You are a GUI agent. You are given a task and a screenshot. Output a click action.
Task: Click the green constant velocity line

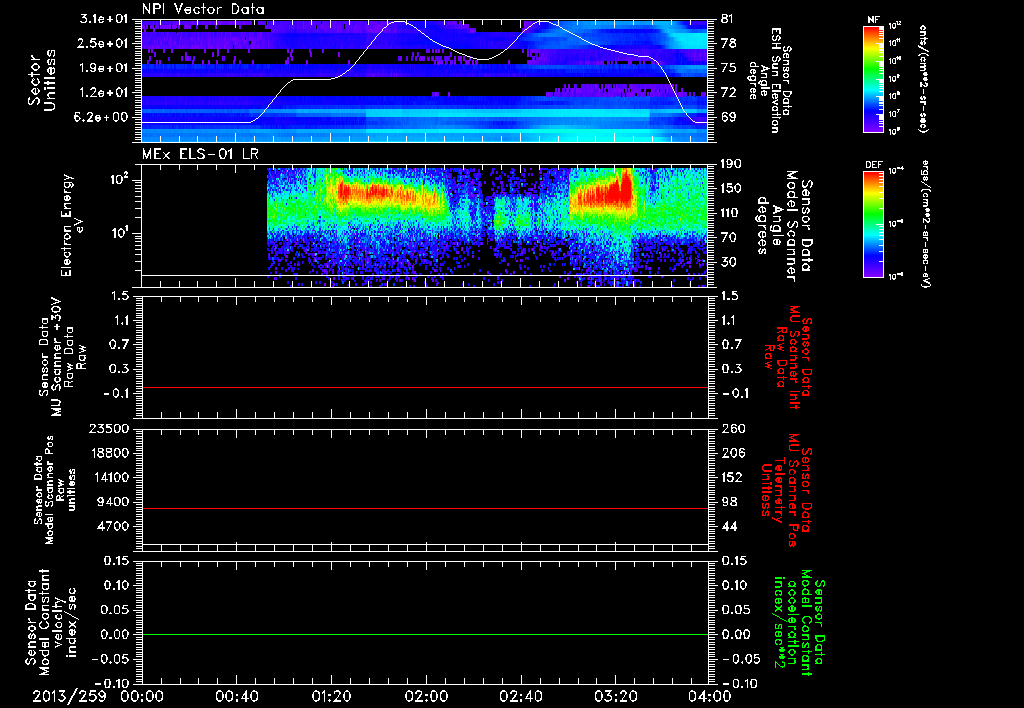[x=424, y=634]
